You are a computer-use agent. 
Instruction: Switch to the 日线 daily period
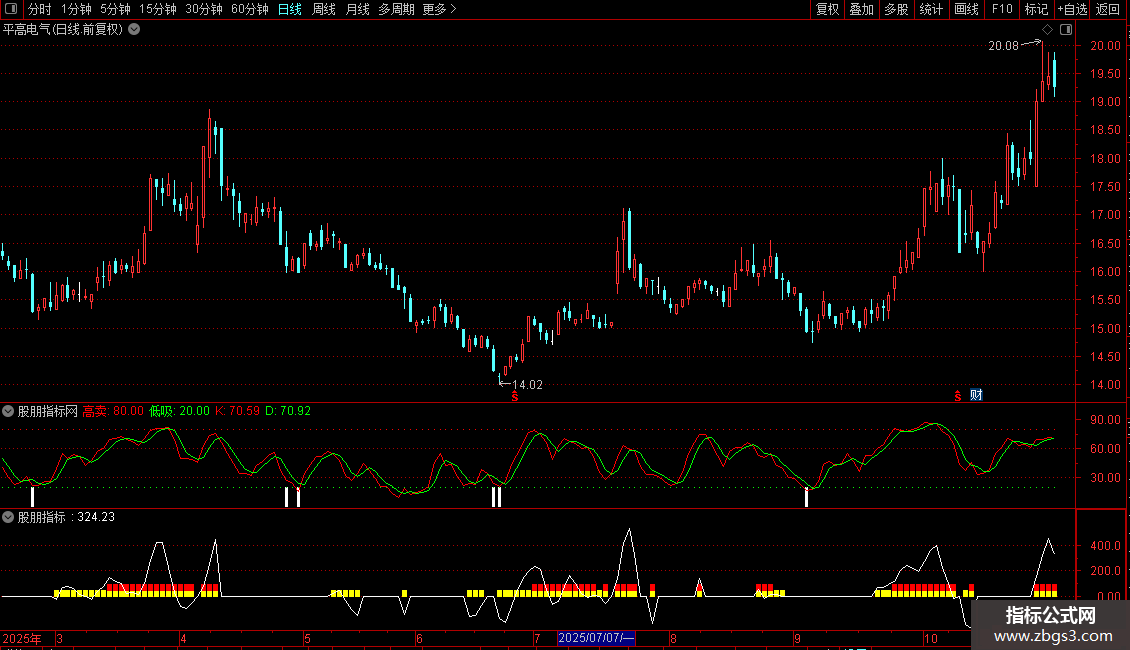(x=290, y=9)
